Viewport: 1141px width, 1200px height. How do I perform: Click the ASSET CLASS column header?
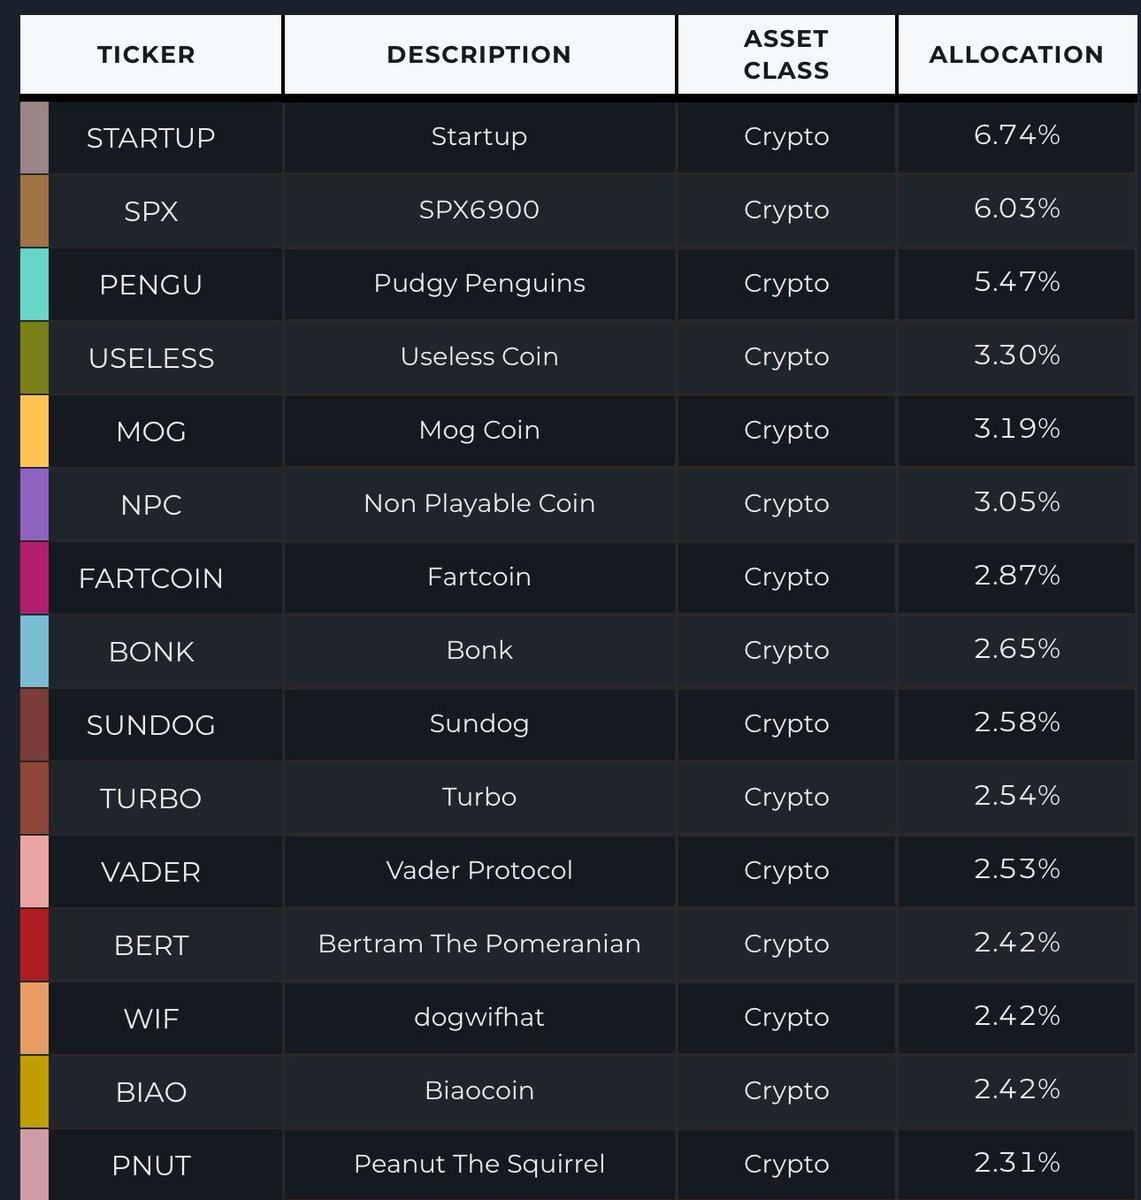click(x=786, y=54)
